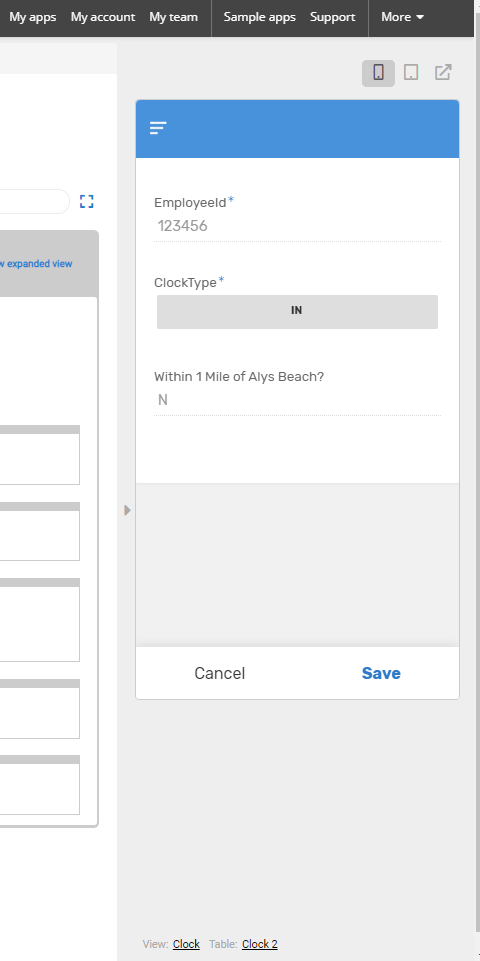Image resolution: width=480 pixels, height=961 pixels.
Task: Click the expanded view link
Action: (36, 264)
